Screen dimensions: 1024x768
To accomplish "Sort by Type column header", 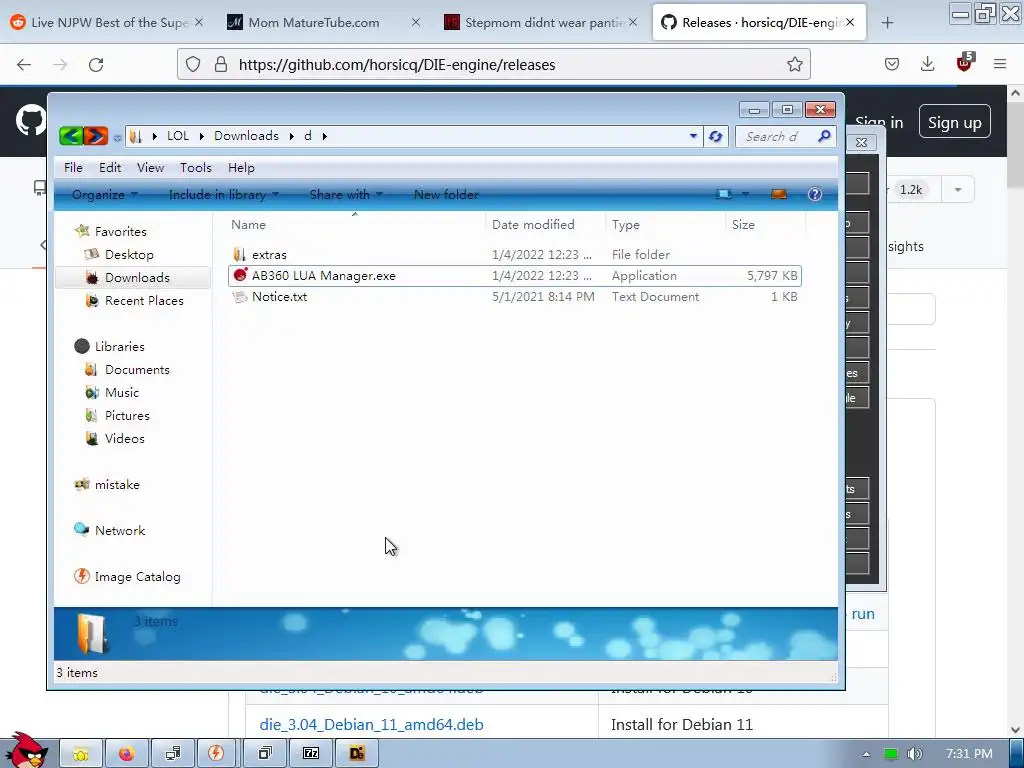I will [x=665, y=224].
